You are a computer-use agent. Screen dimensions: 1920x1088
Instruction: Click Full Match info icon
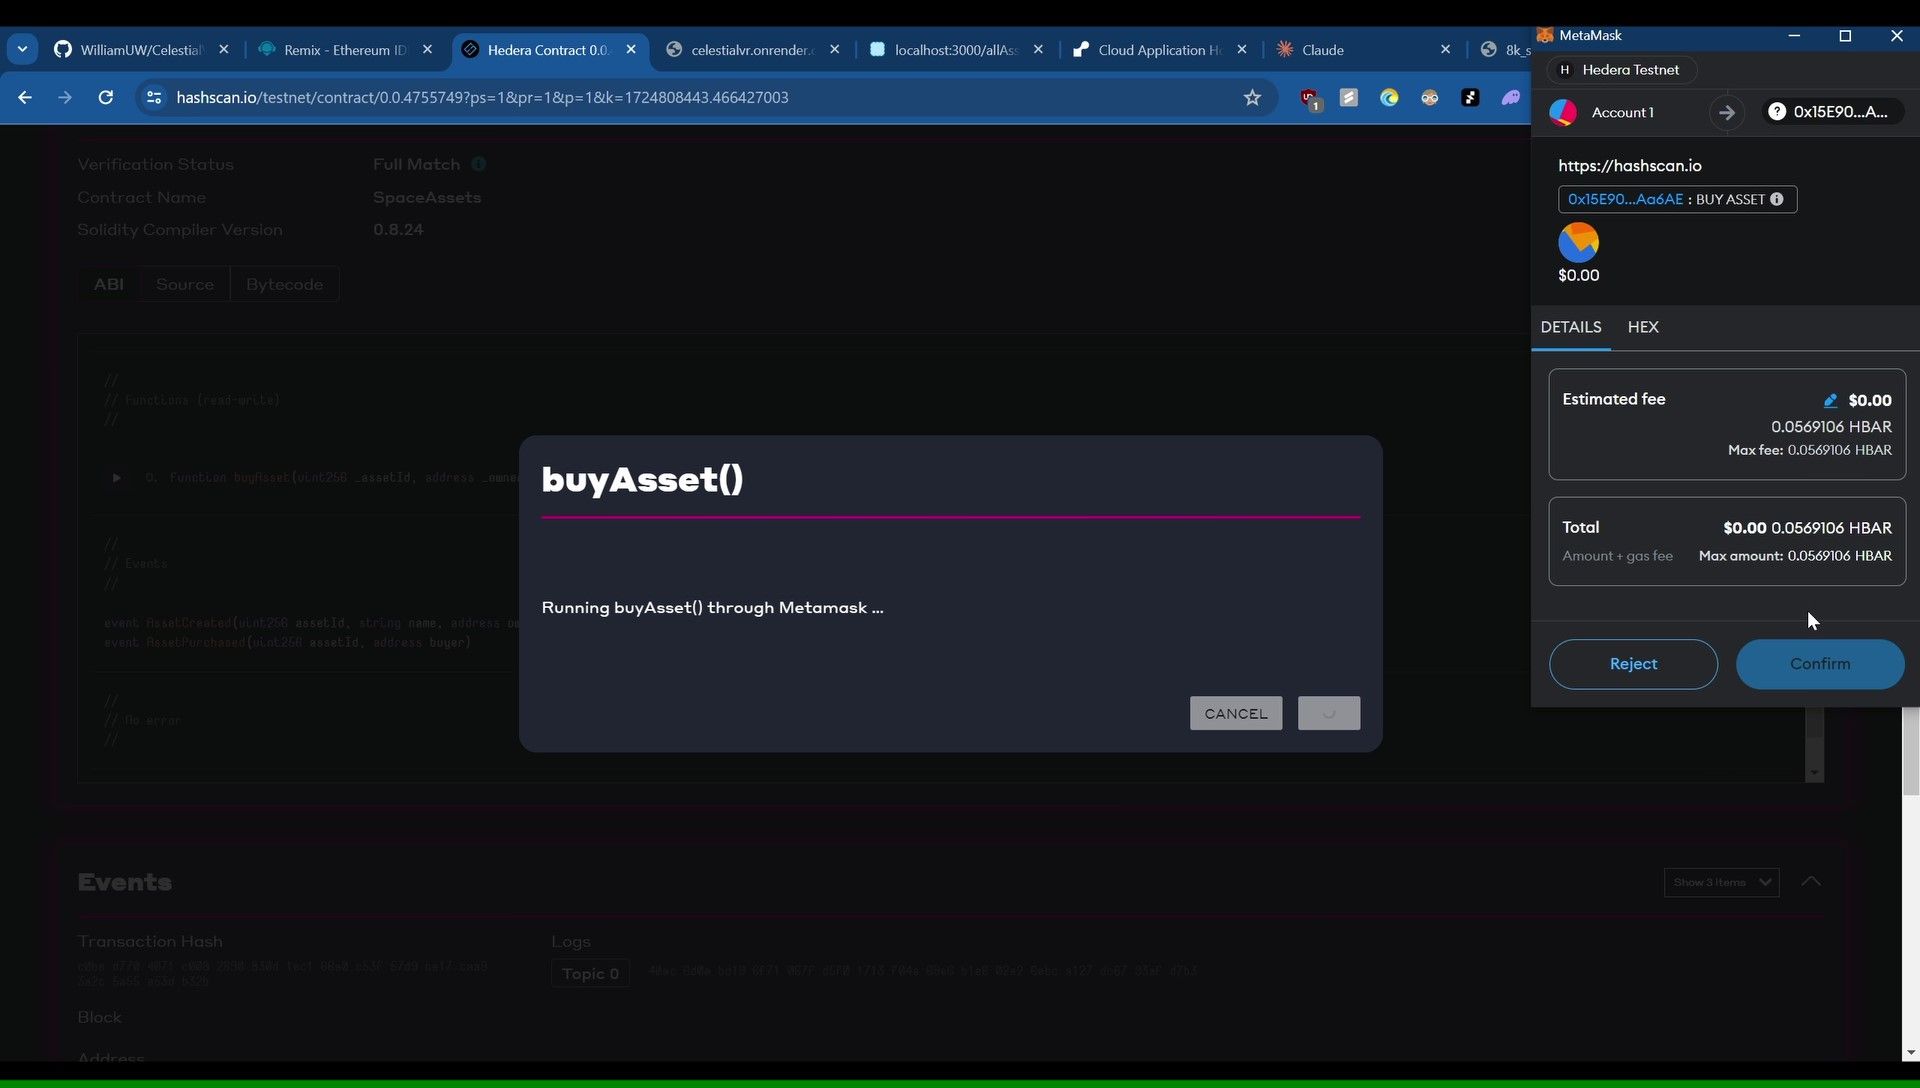[478, 164]
